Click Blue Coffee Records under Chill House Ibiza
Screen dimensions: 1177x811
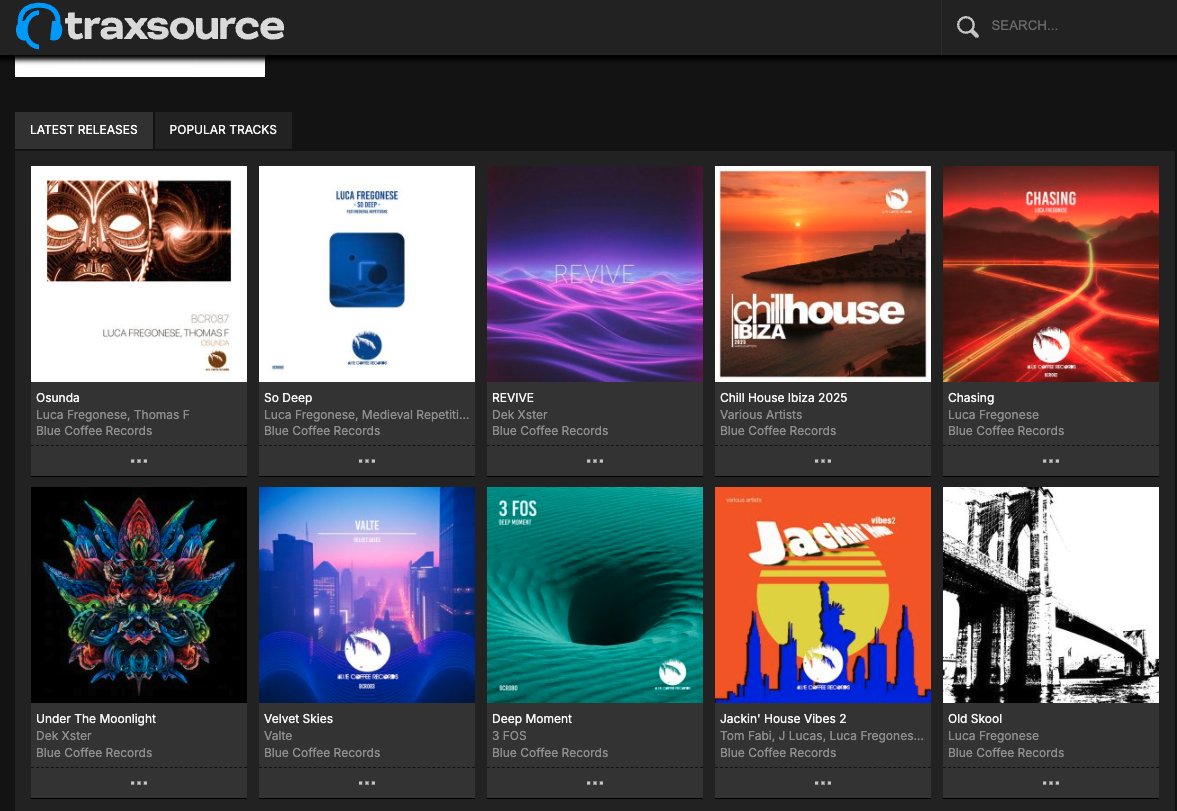(778, 431)
